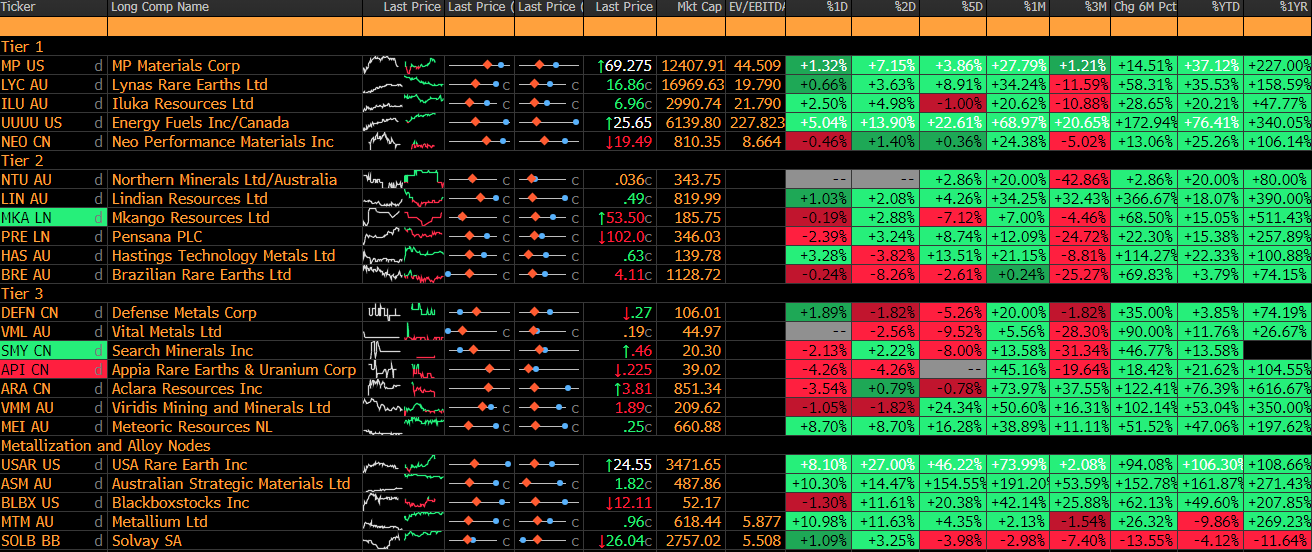
Task: Open Appia Rare Earths & Uranium Corp
Action: pos(234,370)
